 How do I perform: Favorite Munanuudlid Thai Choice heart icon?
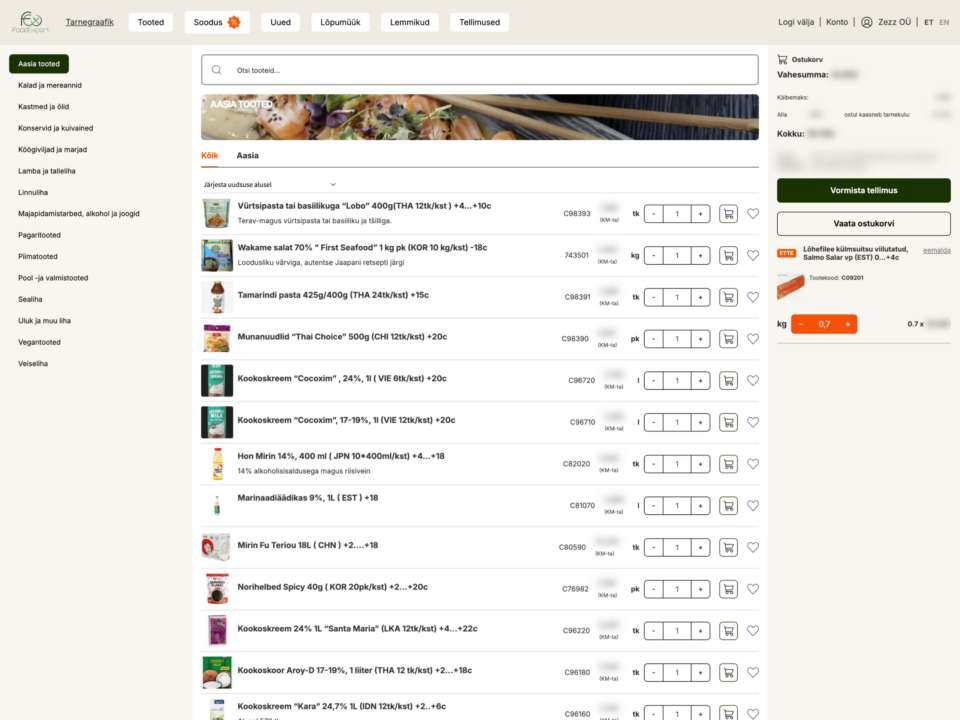point(753,339)
